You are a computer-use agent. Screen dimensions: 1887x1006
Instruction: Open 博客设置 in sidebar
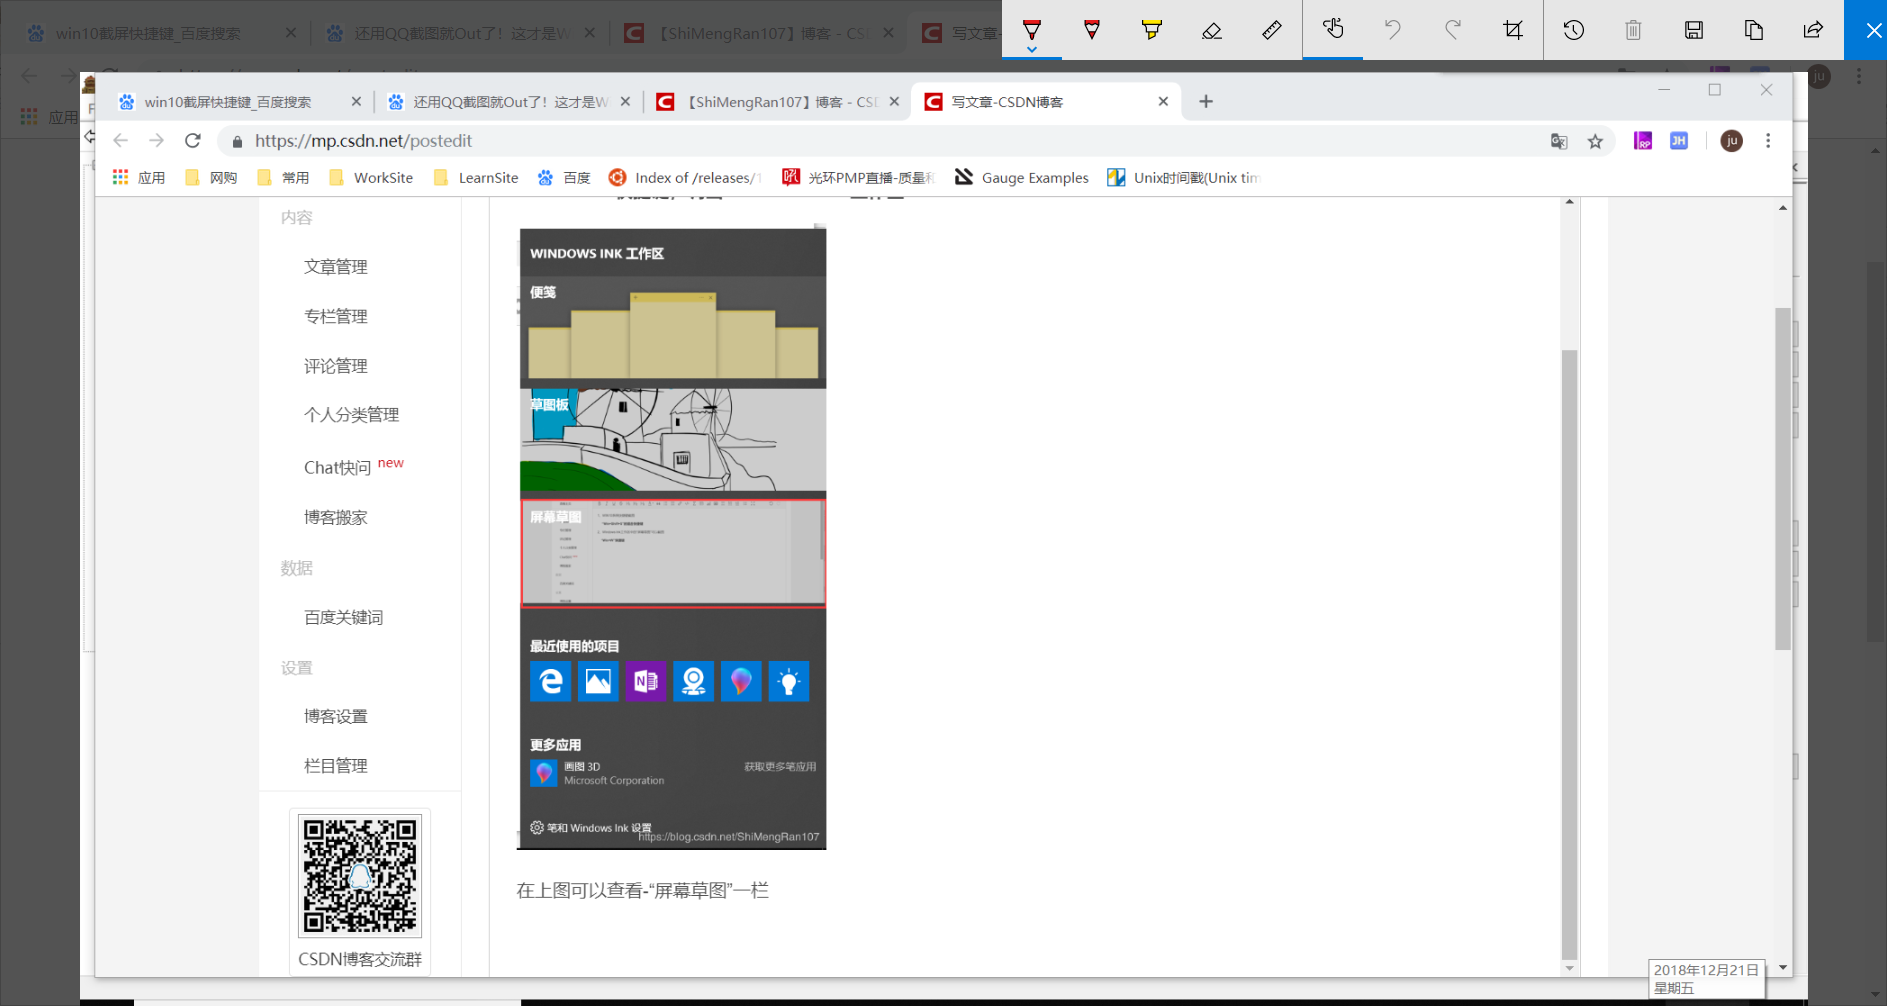point(336,716)
